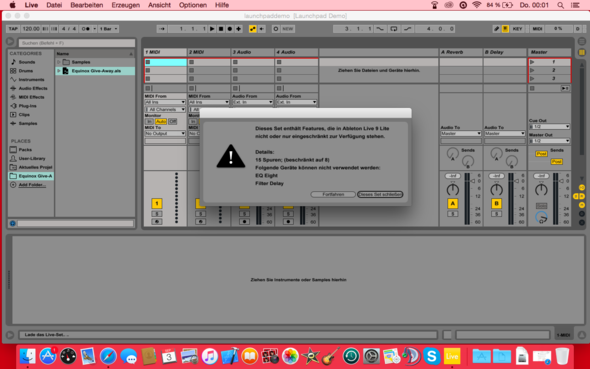Open Sounds category in browser
The image size is (590, 369).
pyautogui.click(x=27, y=62)
